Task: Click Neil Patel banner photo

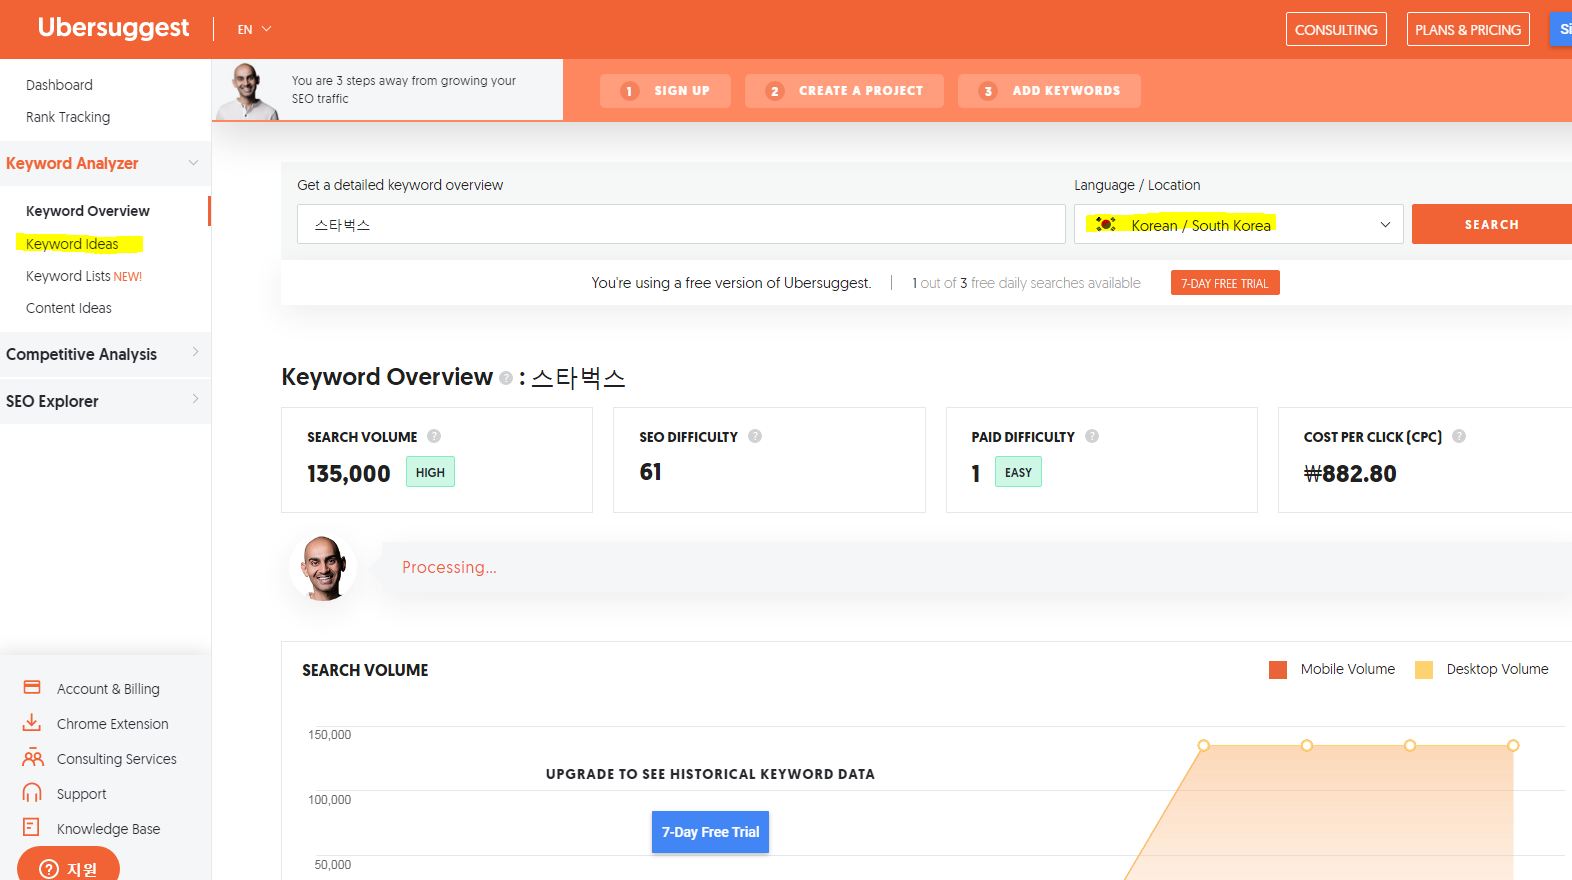Action: (246, 92)
